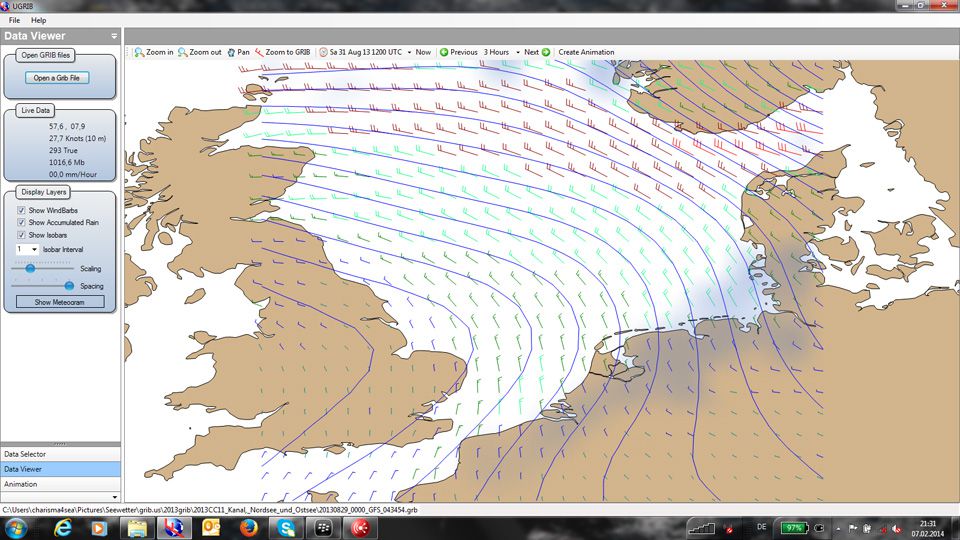Image resolution: width=960 pixels, height=540 pixels.
Task: Click the Action Center flag tray icon
Action: pyautogui.click(x=852, y=528)
